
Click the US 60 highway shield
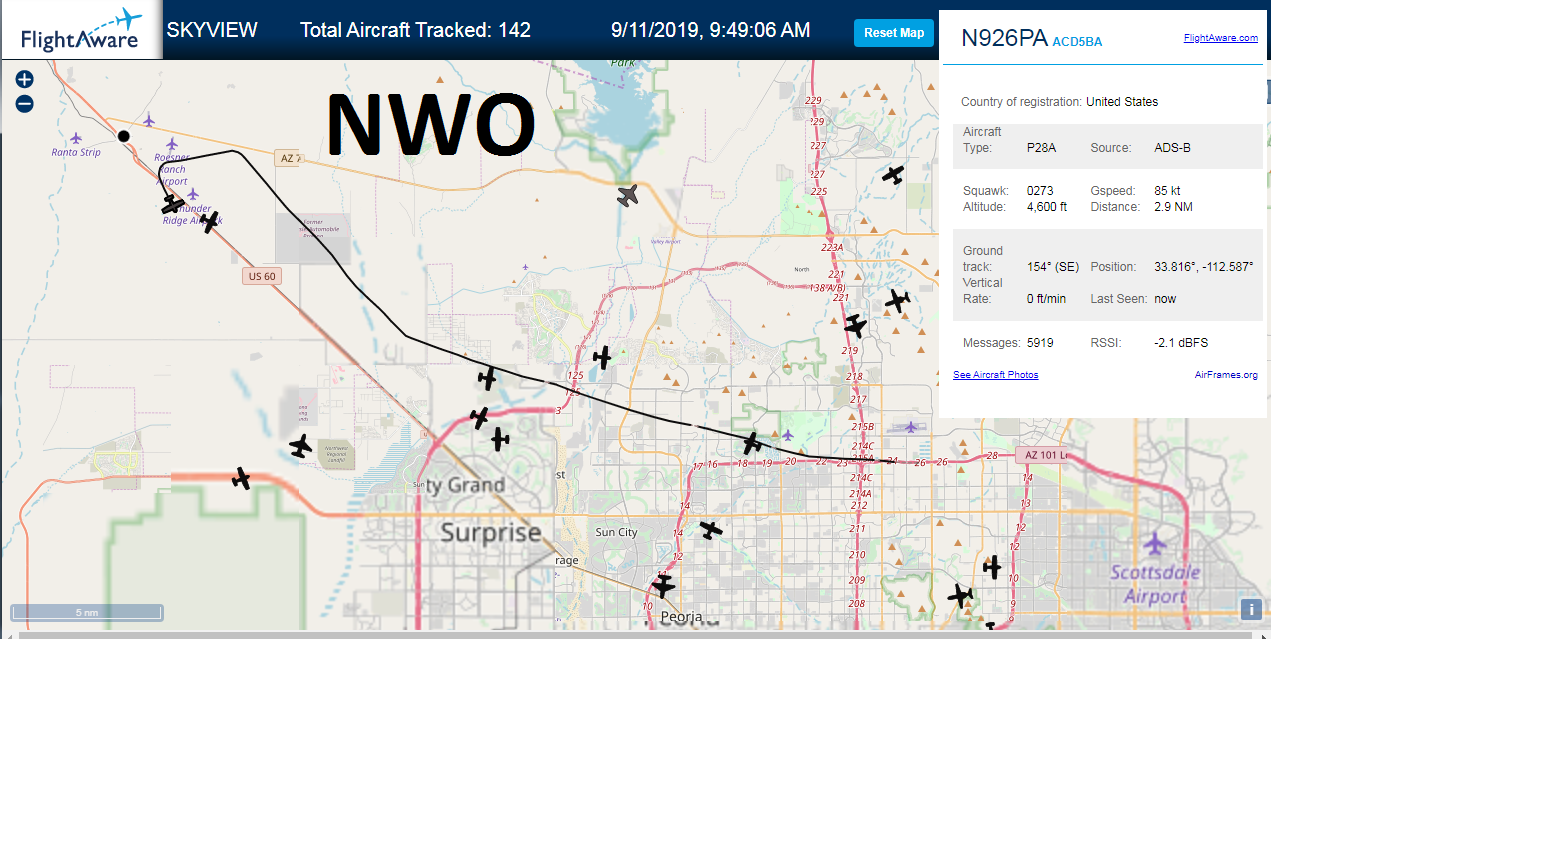pyautogui.click(x=262, y=276)
